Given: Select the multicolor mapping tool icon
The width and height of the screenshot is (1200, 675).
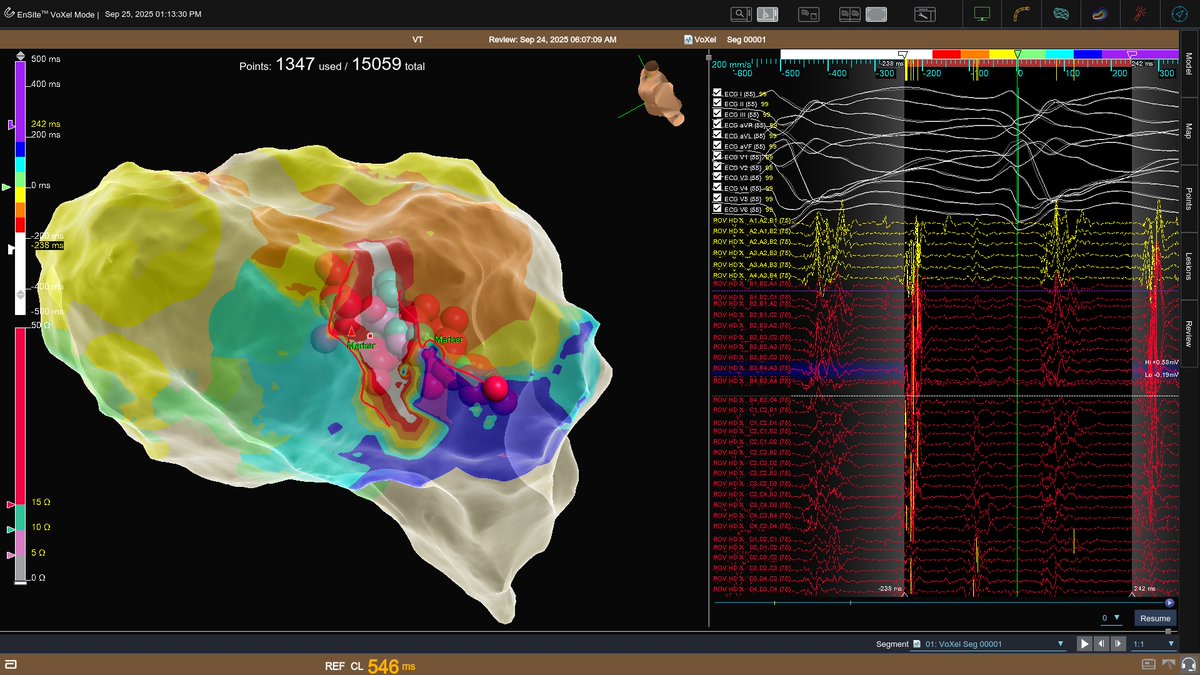Looking at the screenshot, I should [1100, 14].
